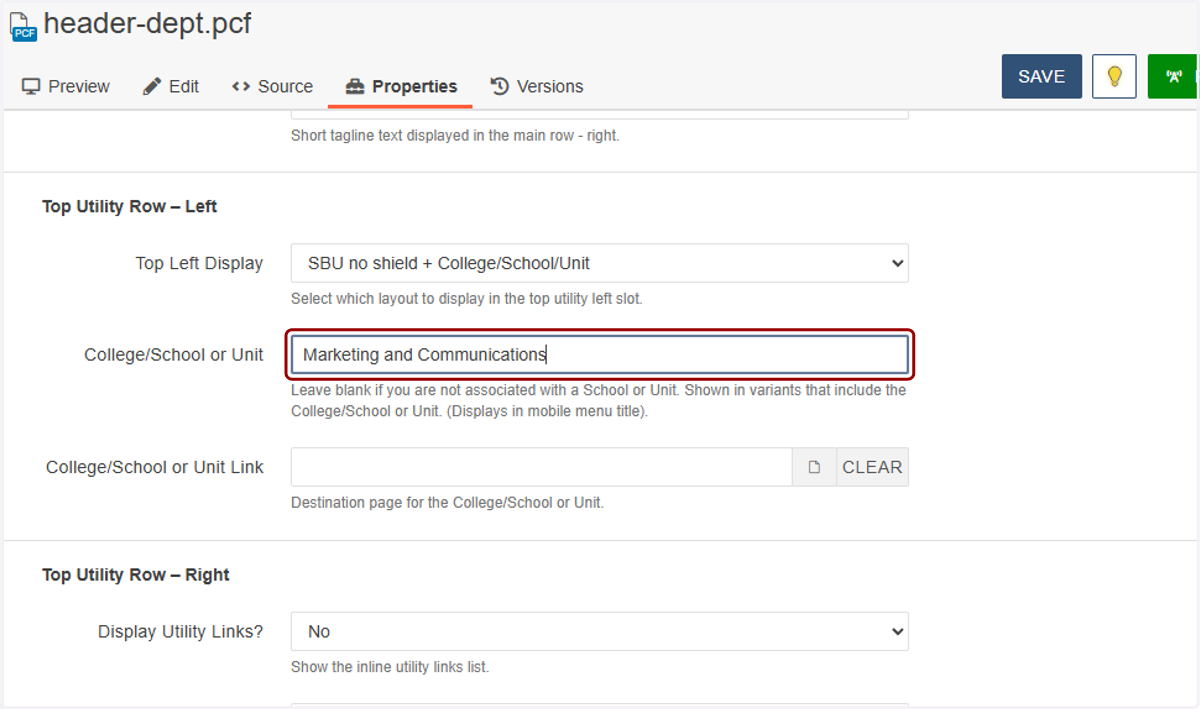Screen dimensions: 1200x709
Task: Open the Versions history tab
Action: 537,87
